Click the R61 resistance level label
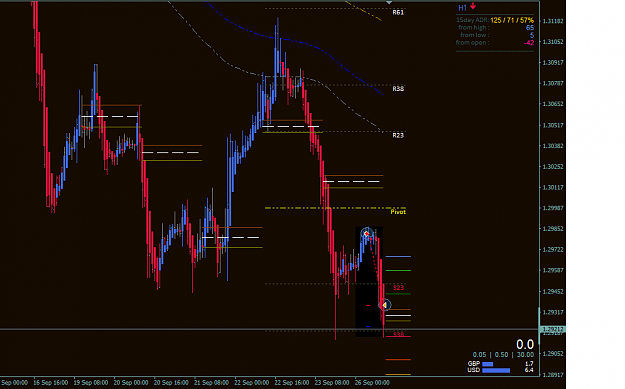 [398, 12]
